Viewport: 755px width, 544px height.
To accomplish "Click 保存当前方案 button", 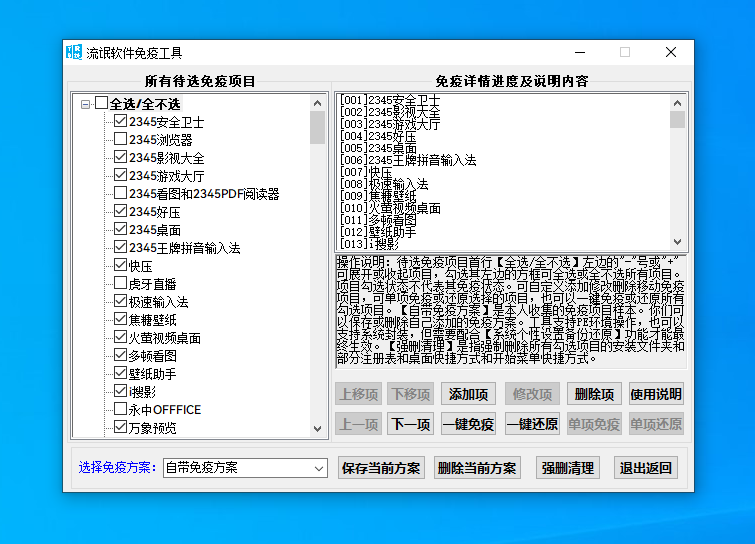I will click(x=381, y=468).
